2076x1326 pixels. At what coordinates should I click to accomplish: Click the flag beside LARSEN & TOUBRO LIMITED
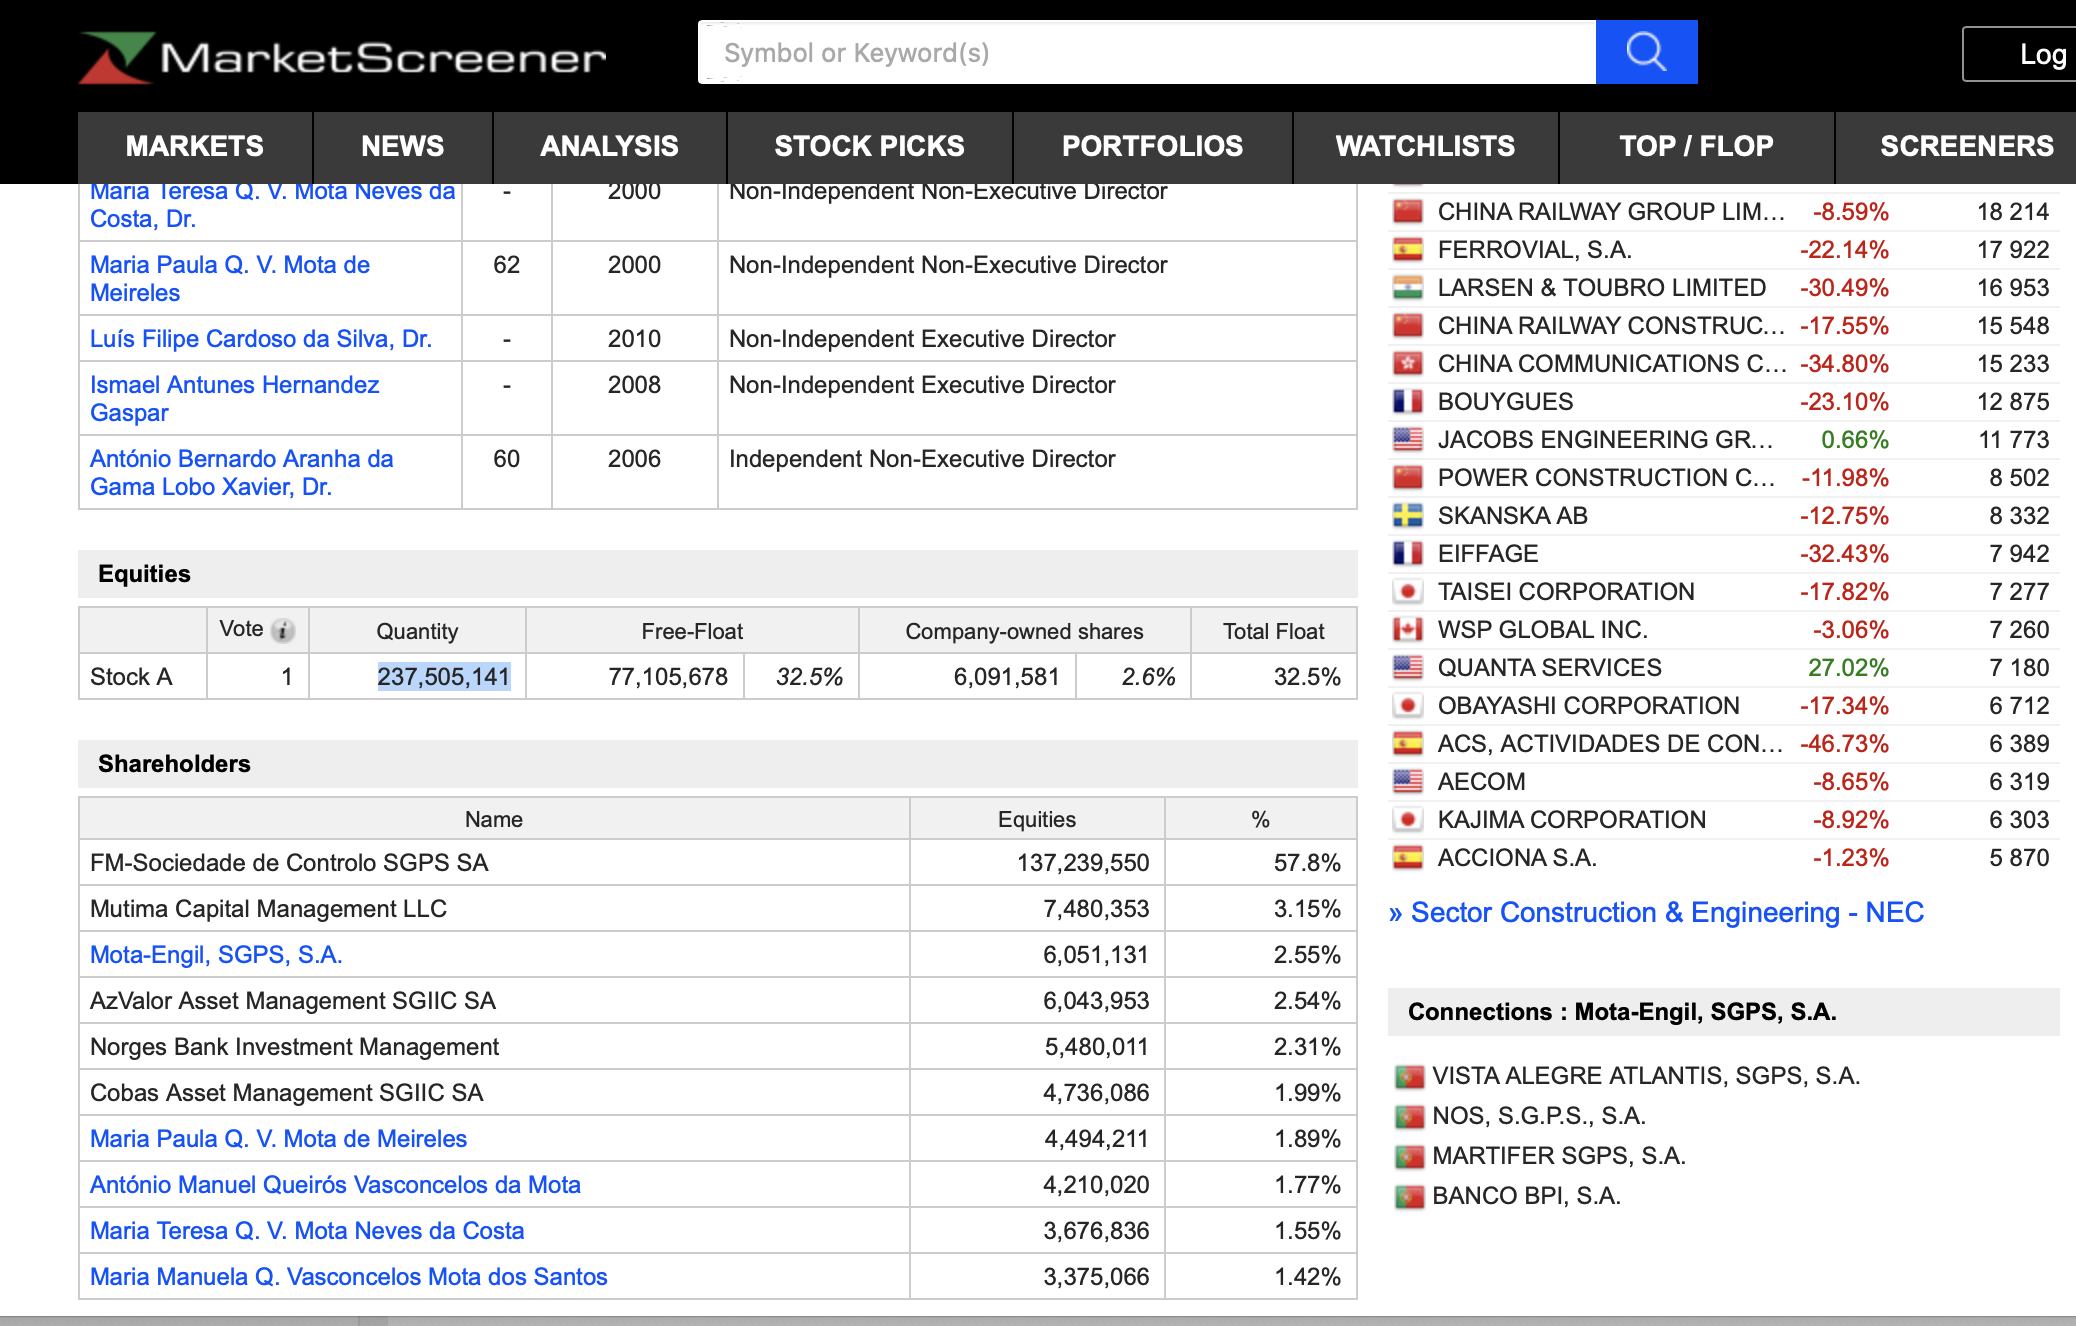[1407, 288]
